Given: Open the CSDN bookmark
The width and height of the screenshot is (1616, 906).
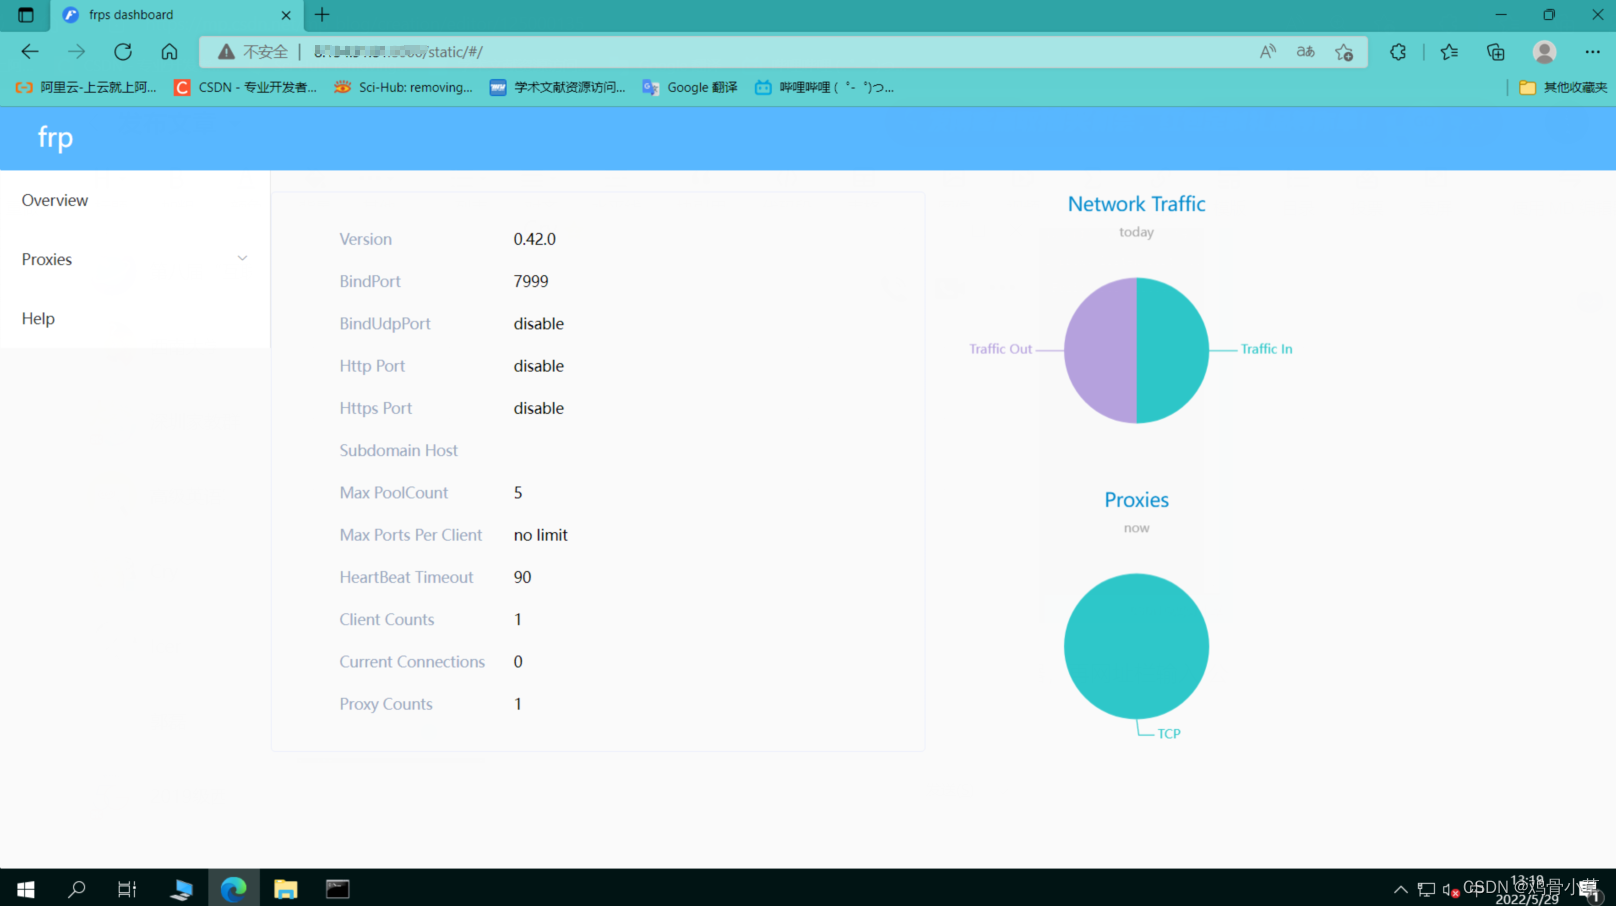Looking at the screenshot, I should coord(245,87).
